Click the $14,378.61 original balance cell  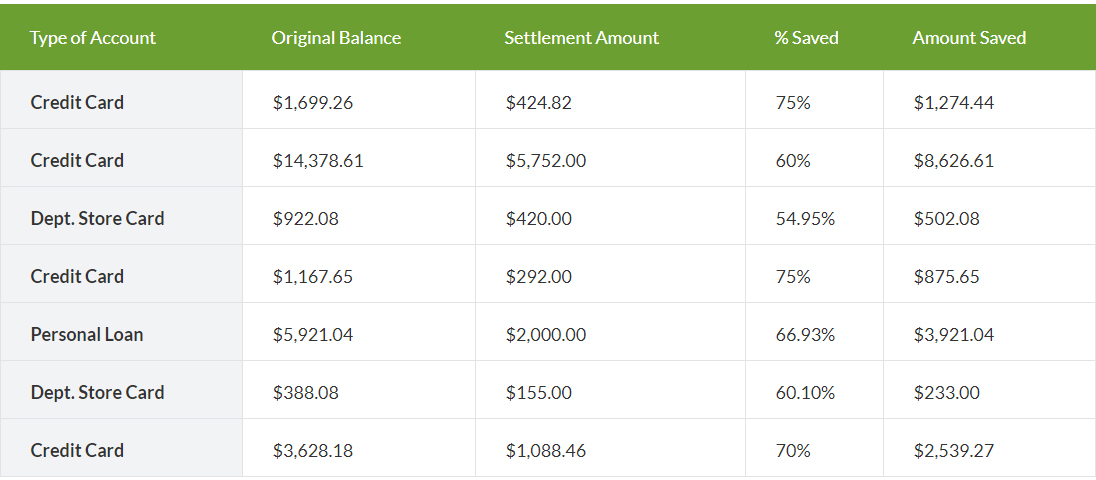click(x=318, y=160)
